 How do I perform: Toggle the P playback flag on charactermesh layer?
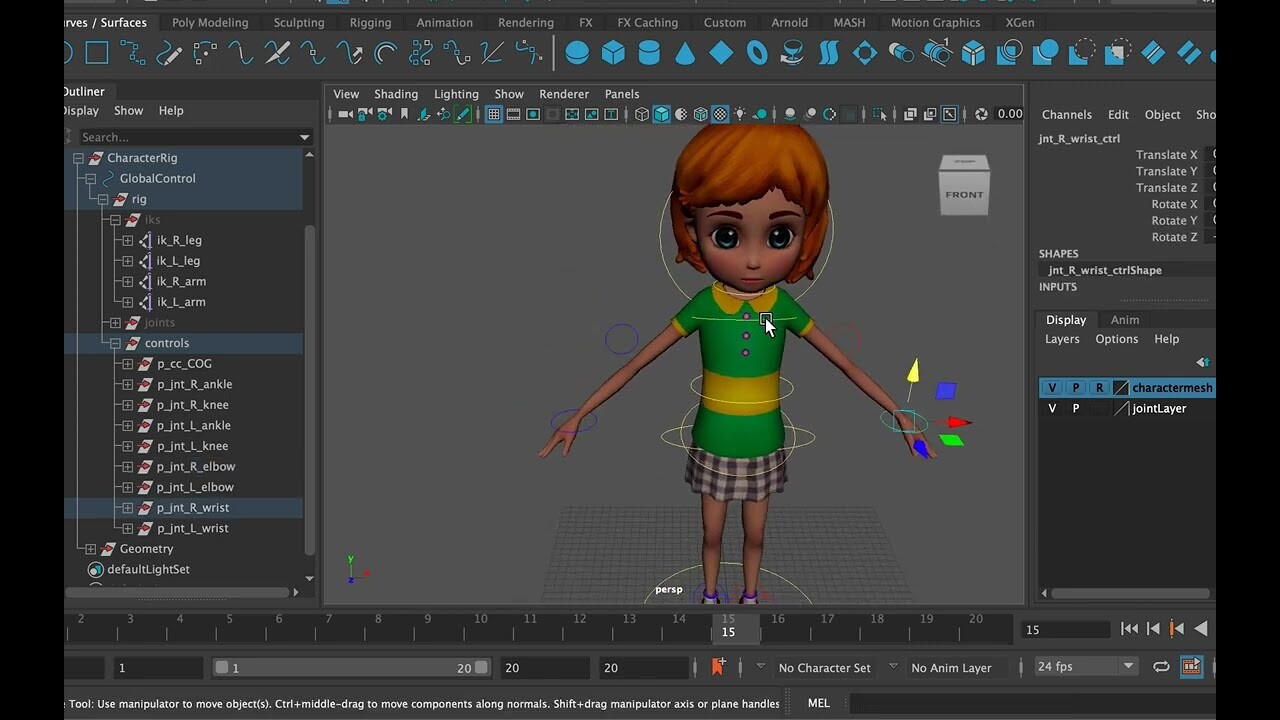point(1076,387)
